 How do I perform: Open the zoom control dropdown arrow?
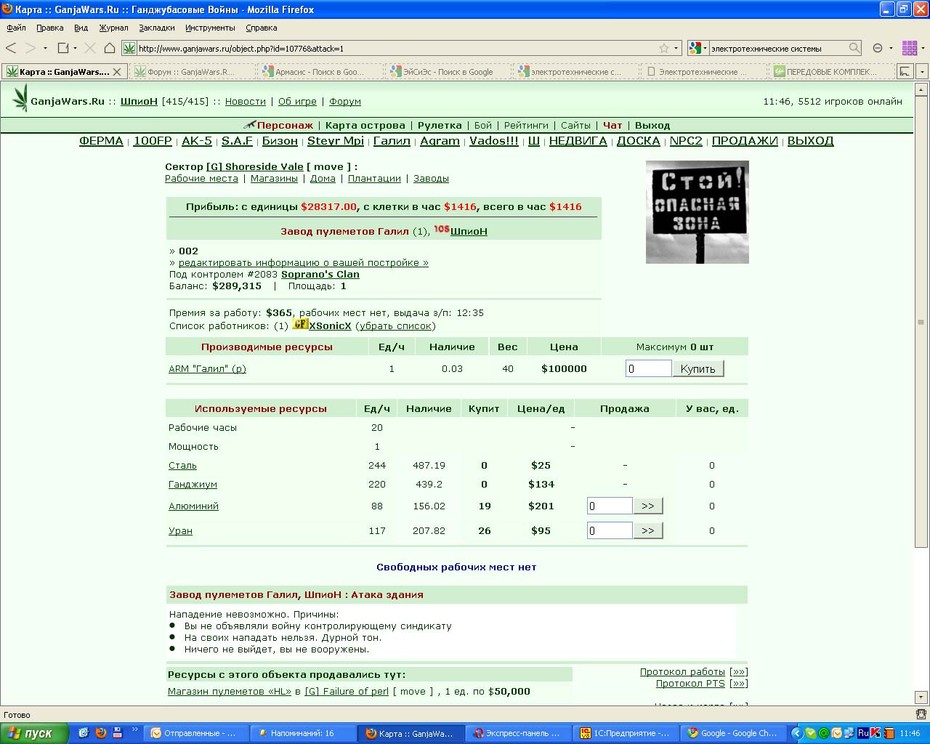pos(891,48)
